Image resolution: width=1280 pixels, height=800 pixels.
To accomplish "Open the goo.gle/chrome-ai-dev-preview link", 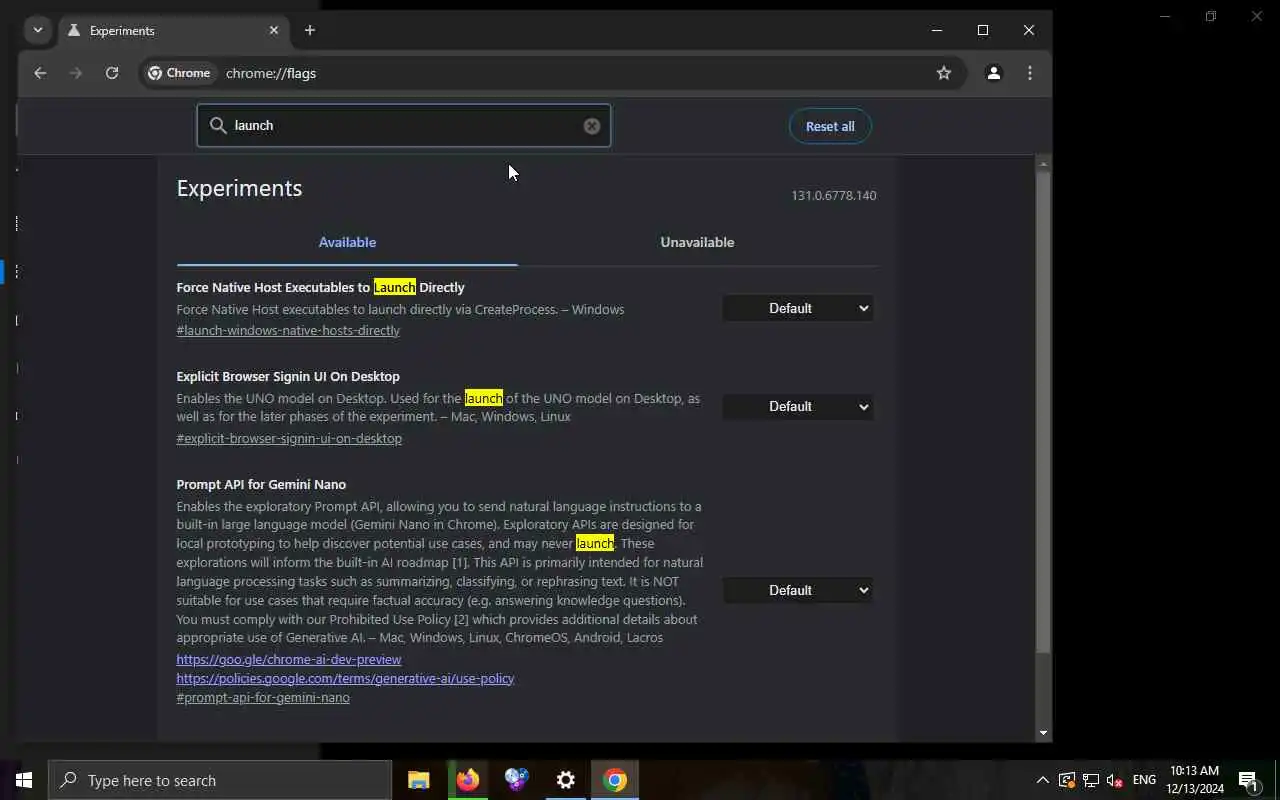I will pyautogui.click(x=289, y=659).
